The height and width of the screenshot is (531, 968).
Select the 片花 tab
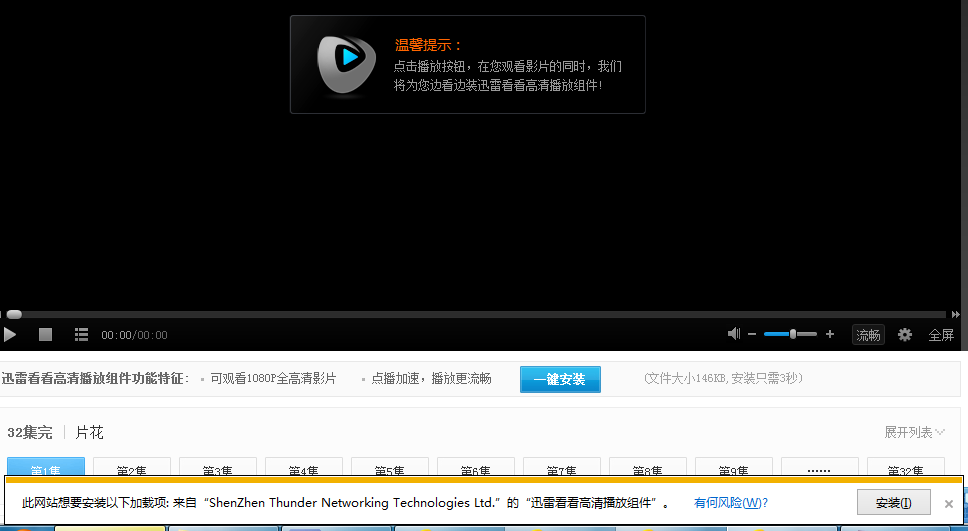click(x=89, y=432)
